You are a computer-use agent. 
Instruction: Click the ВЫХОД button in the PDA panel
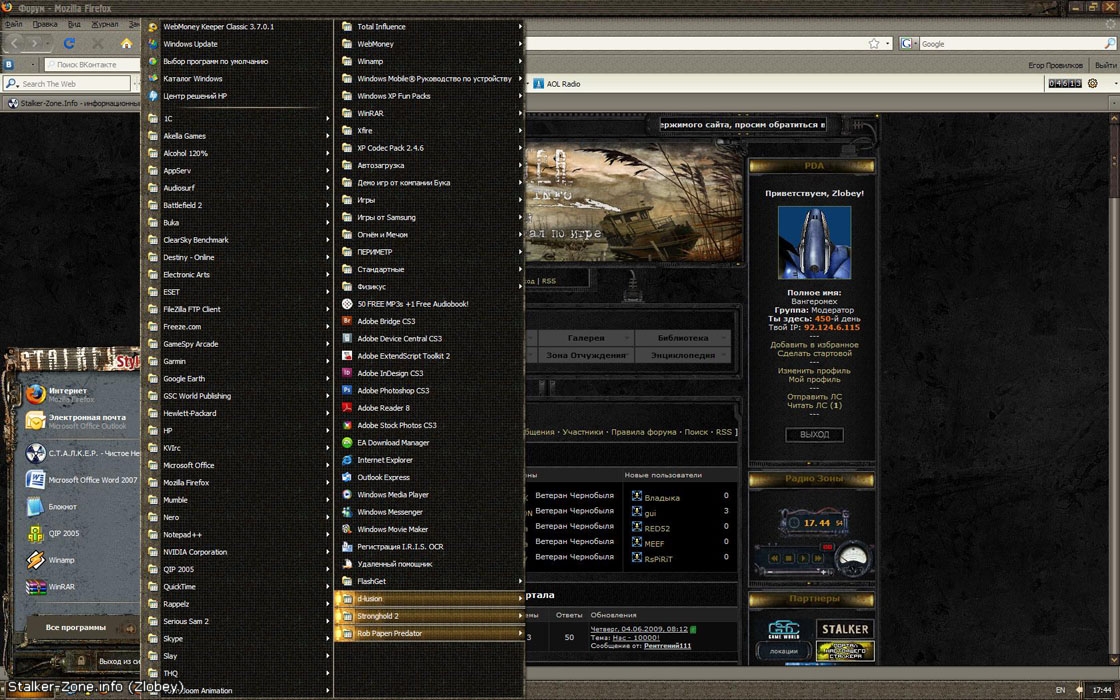(814, 435)
